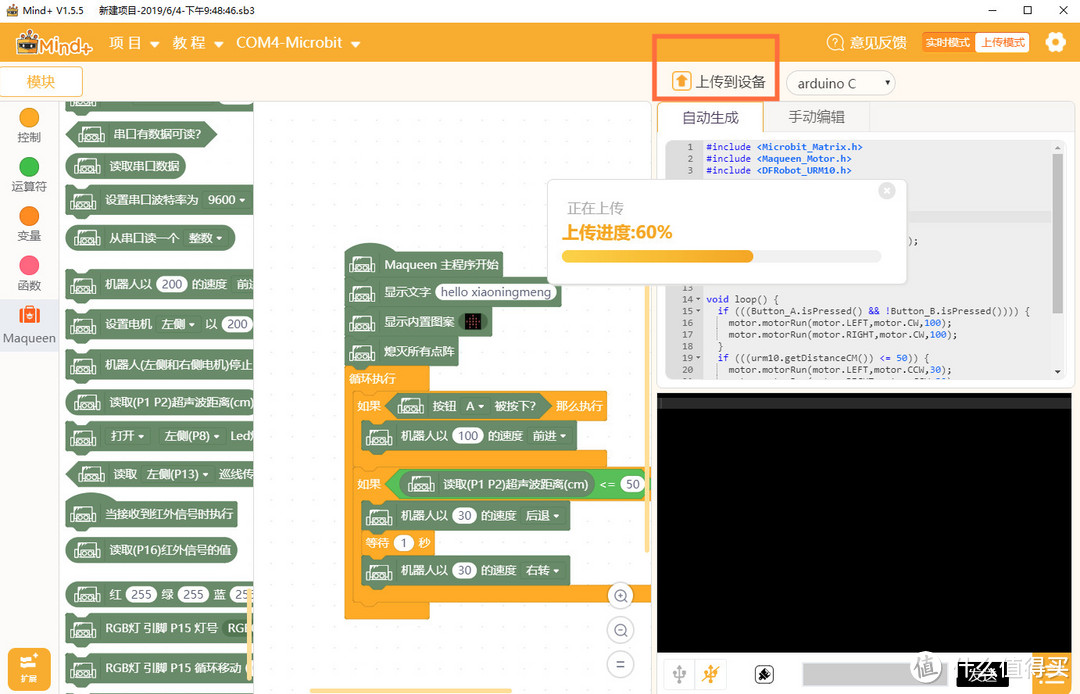Click the 意见反馈 feedback icon
The width and height of the screenshot is (1080, 694).
click(x=835, y=43)
